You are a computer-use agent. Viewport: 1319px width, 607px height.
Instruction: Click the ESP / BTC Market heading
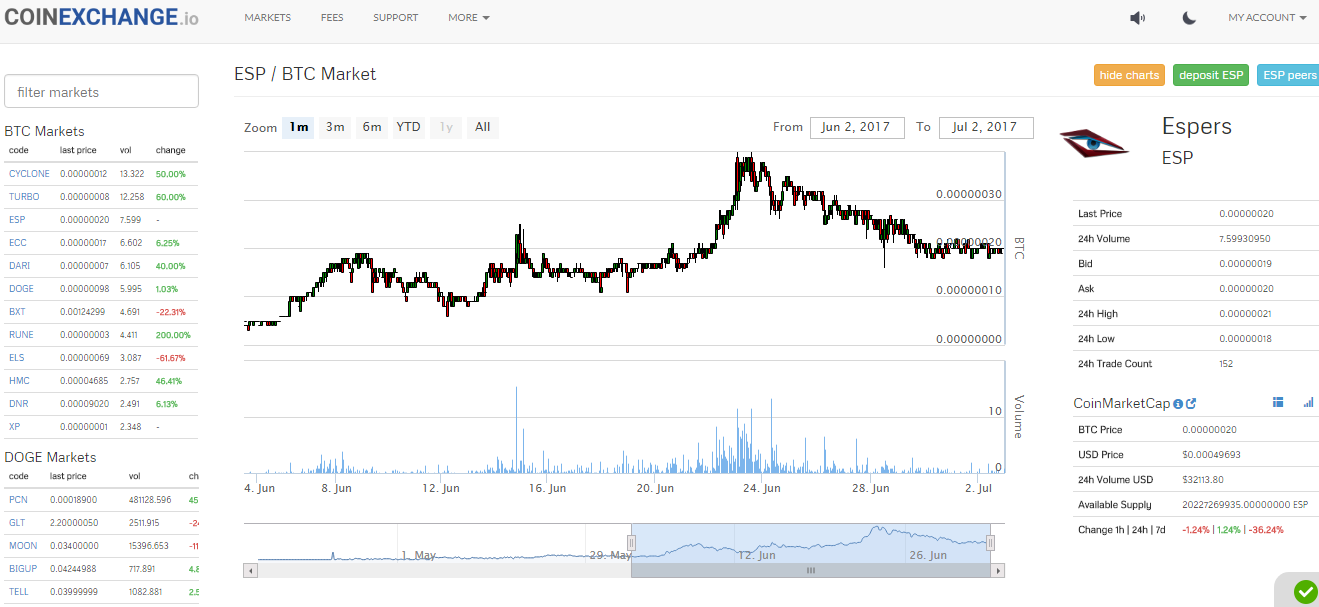coord(305,74)
